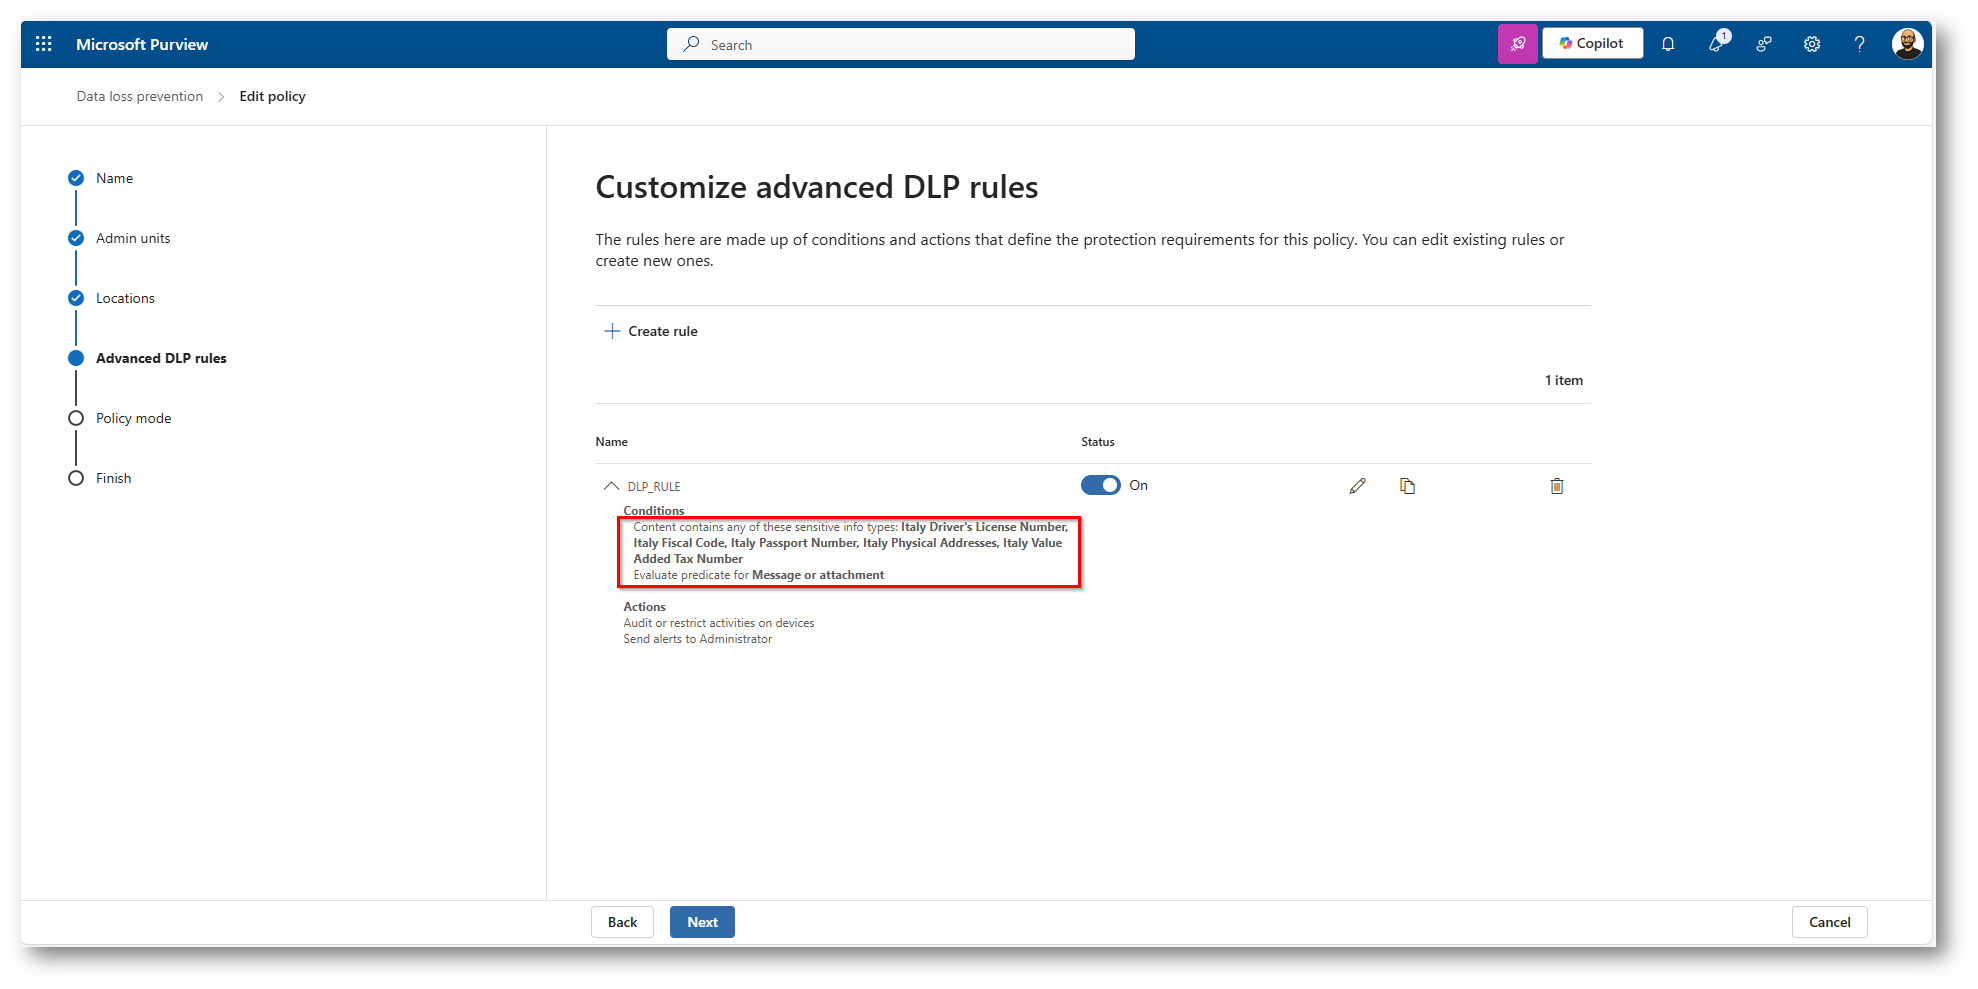Edit DLP_RULE with the pencil icon
The width and height of the screenshot is (1978, 989).
[1357, 486]
